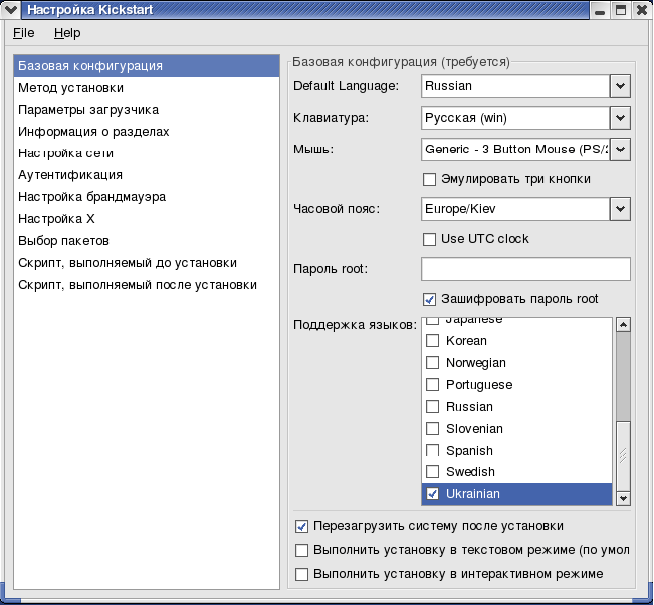Open Параметры загрузчика section
The image size is (654, 605).
[x=146, y=110]
